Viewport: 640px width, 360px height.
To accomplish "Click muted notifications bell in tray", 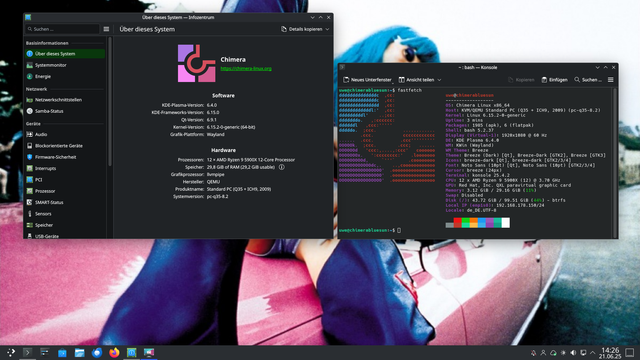I will pyautogui.click(x=533, y=353).
